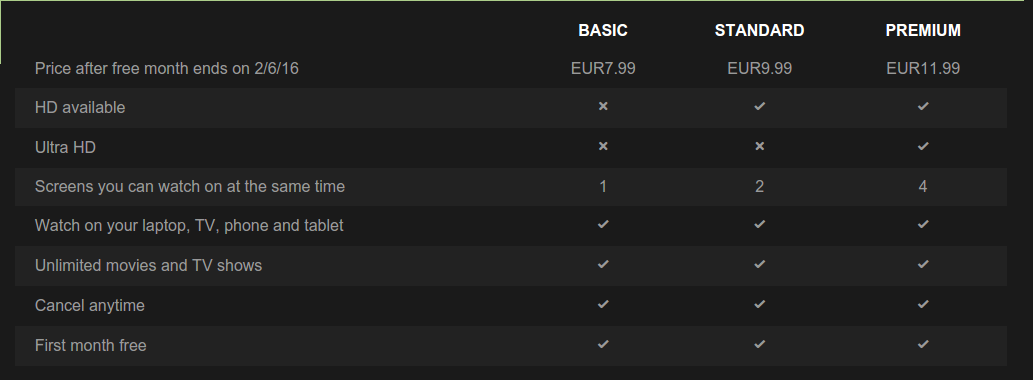This screenshot has width=1033, height=380.
Task: Click the EUR11.99 Premium price
Action: click(x=923, y=68)
